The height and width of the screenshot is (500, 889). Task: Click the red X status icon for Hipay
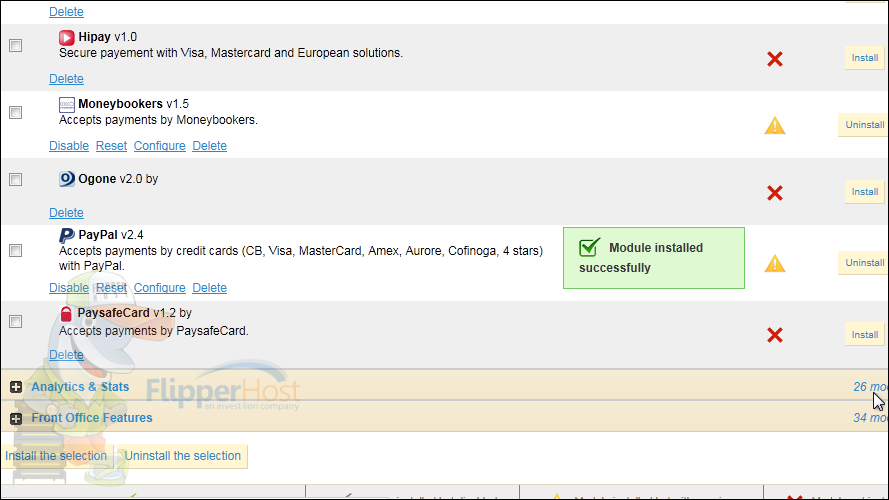point(774,59)
